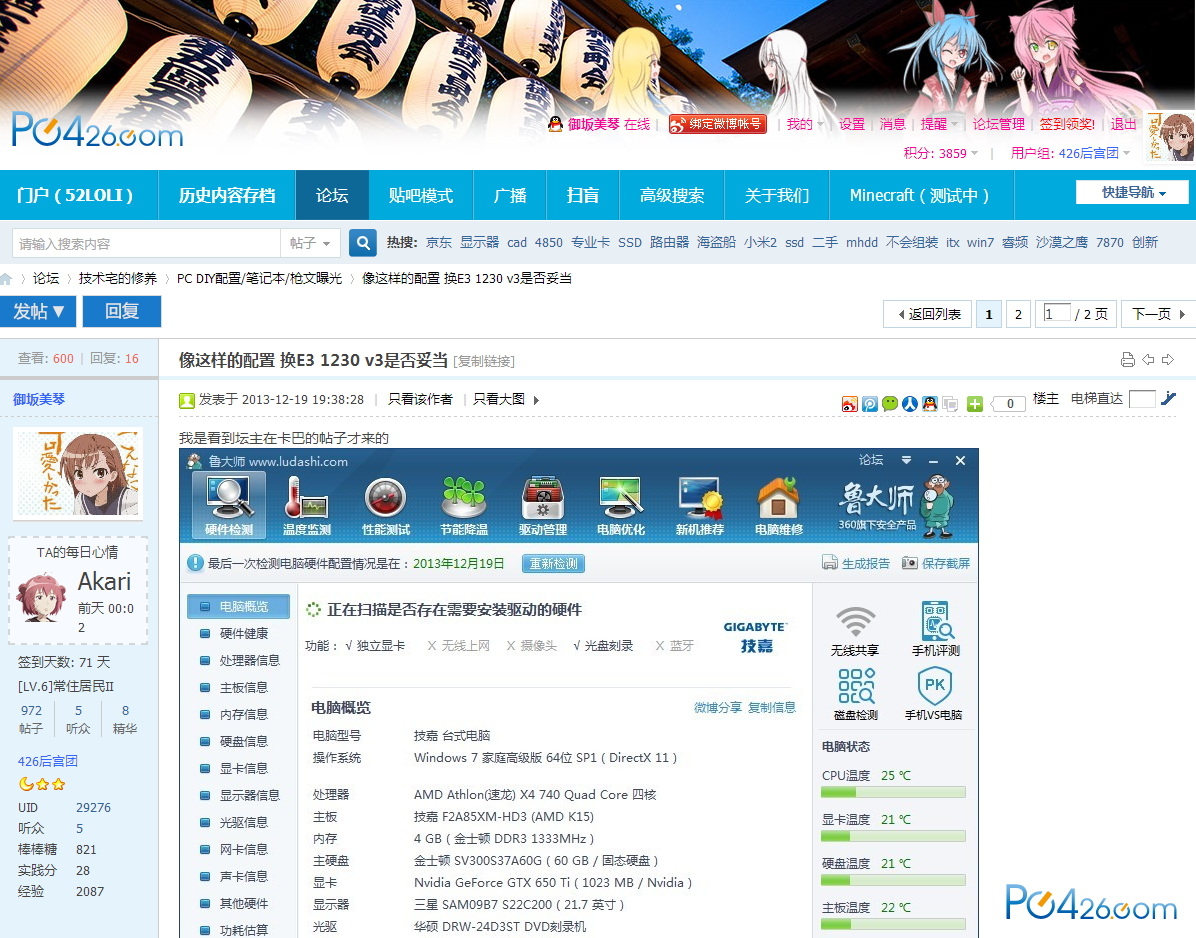Screen dimensions: 1196x938
Task: Click the grey copy share icon
Action: (950, 403)
